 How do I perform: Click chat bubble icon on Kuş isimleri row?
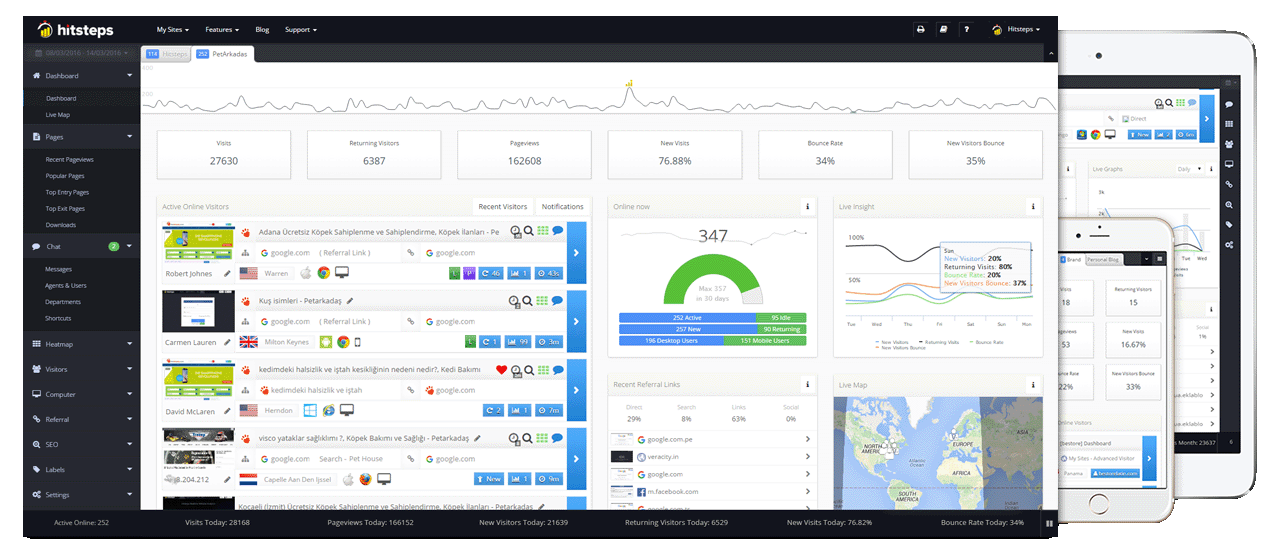(x=557, y=300)
